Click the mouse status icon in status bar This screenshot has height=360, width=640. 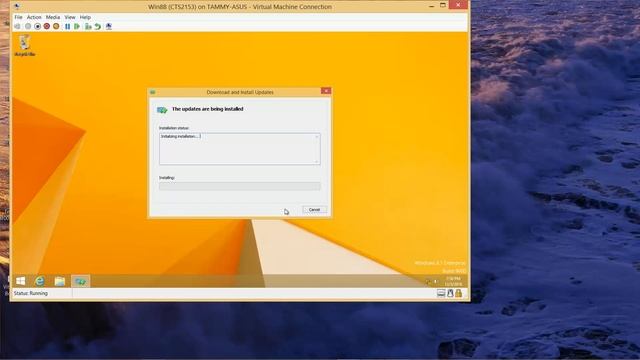coord(450,293)
